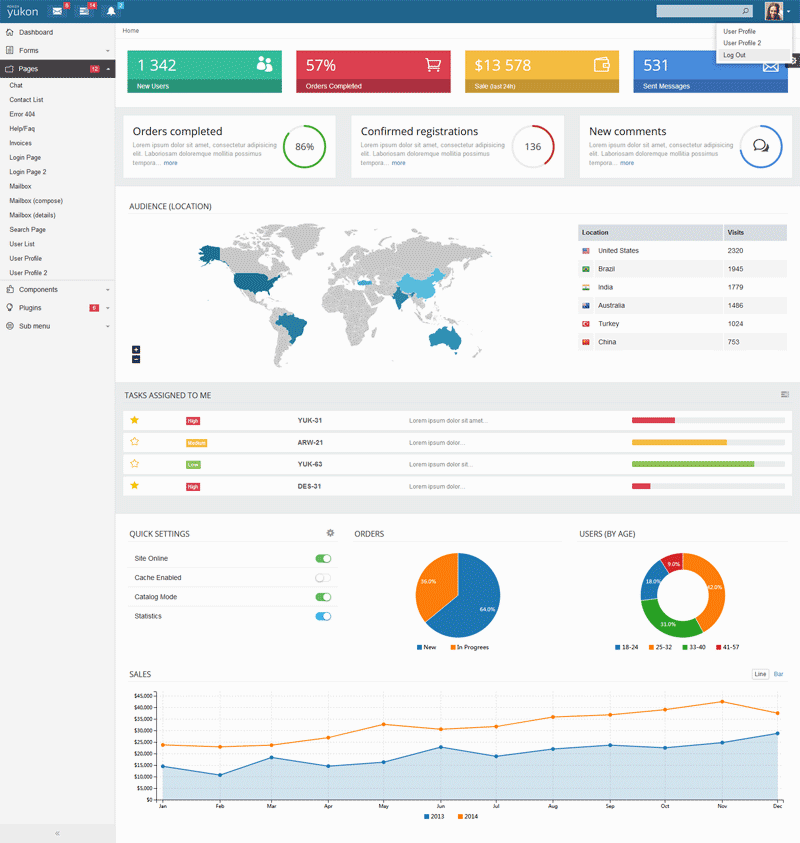Click the 86% progress circle
Viewport: 800px width, 843px height.
pyautogui.click(x=303, y=146)
